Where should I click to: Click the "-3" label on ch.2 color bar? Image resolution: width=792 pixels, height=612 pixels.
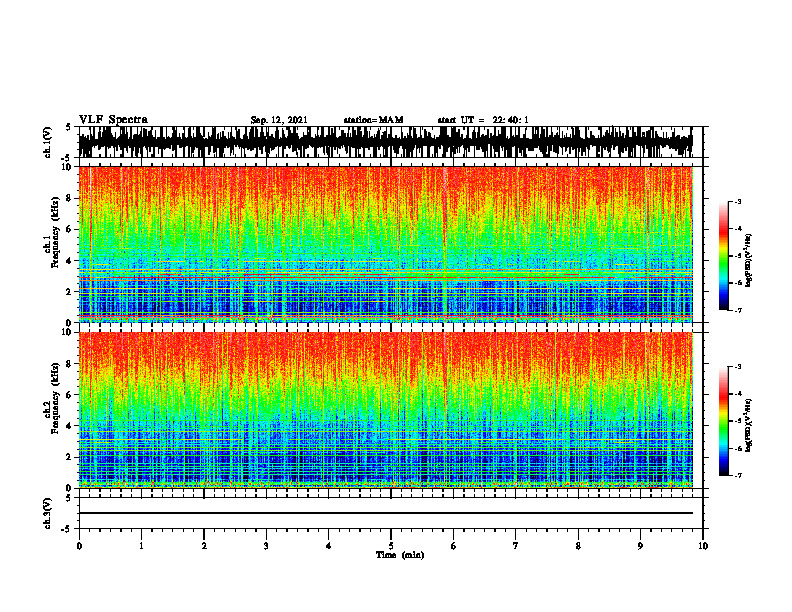pyautogui.click(x=738, y=367)
